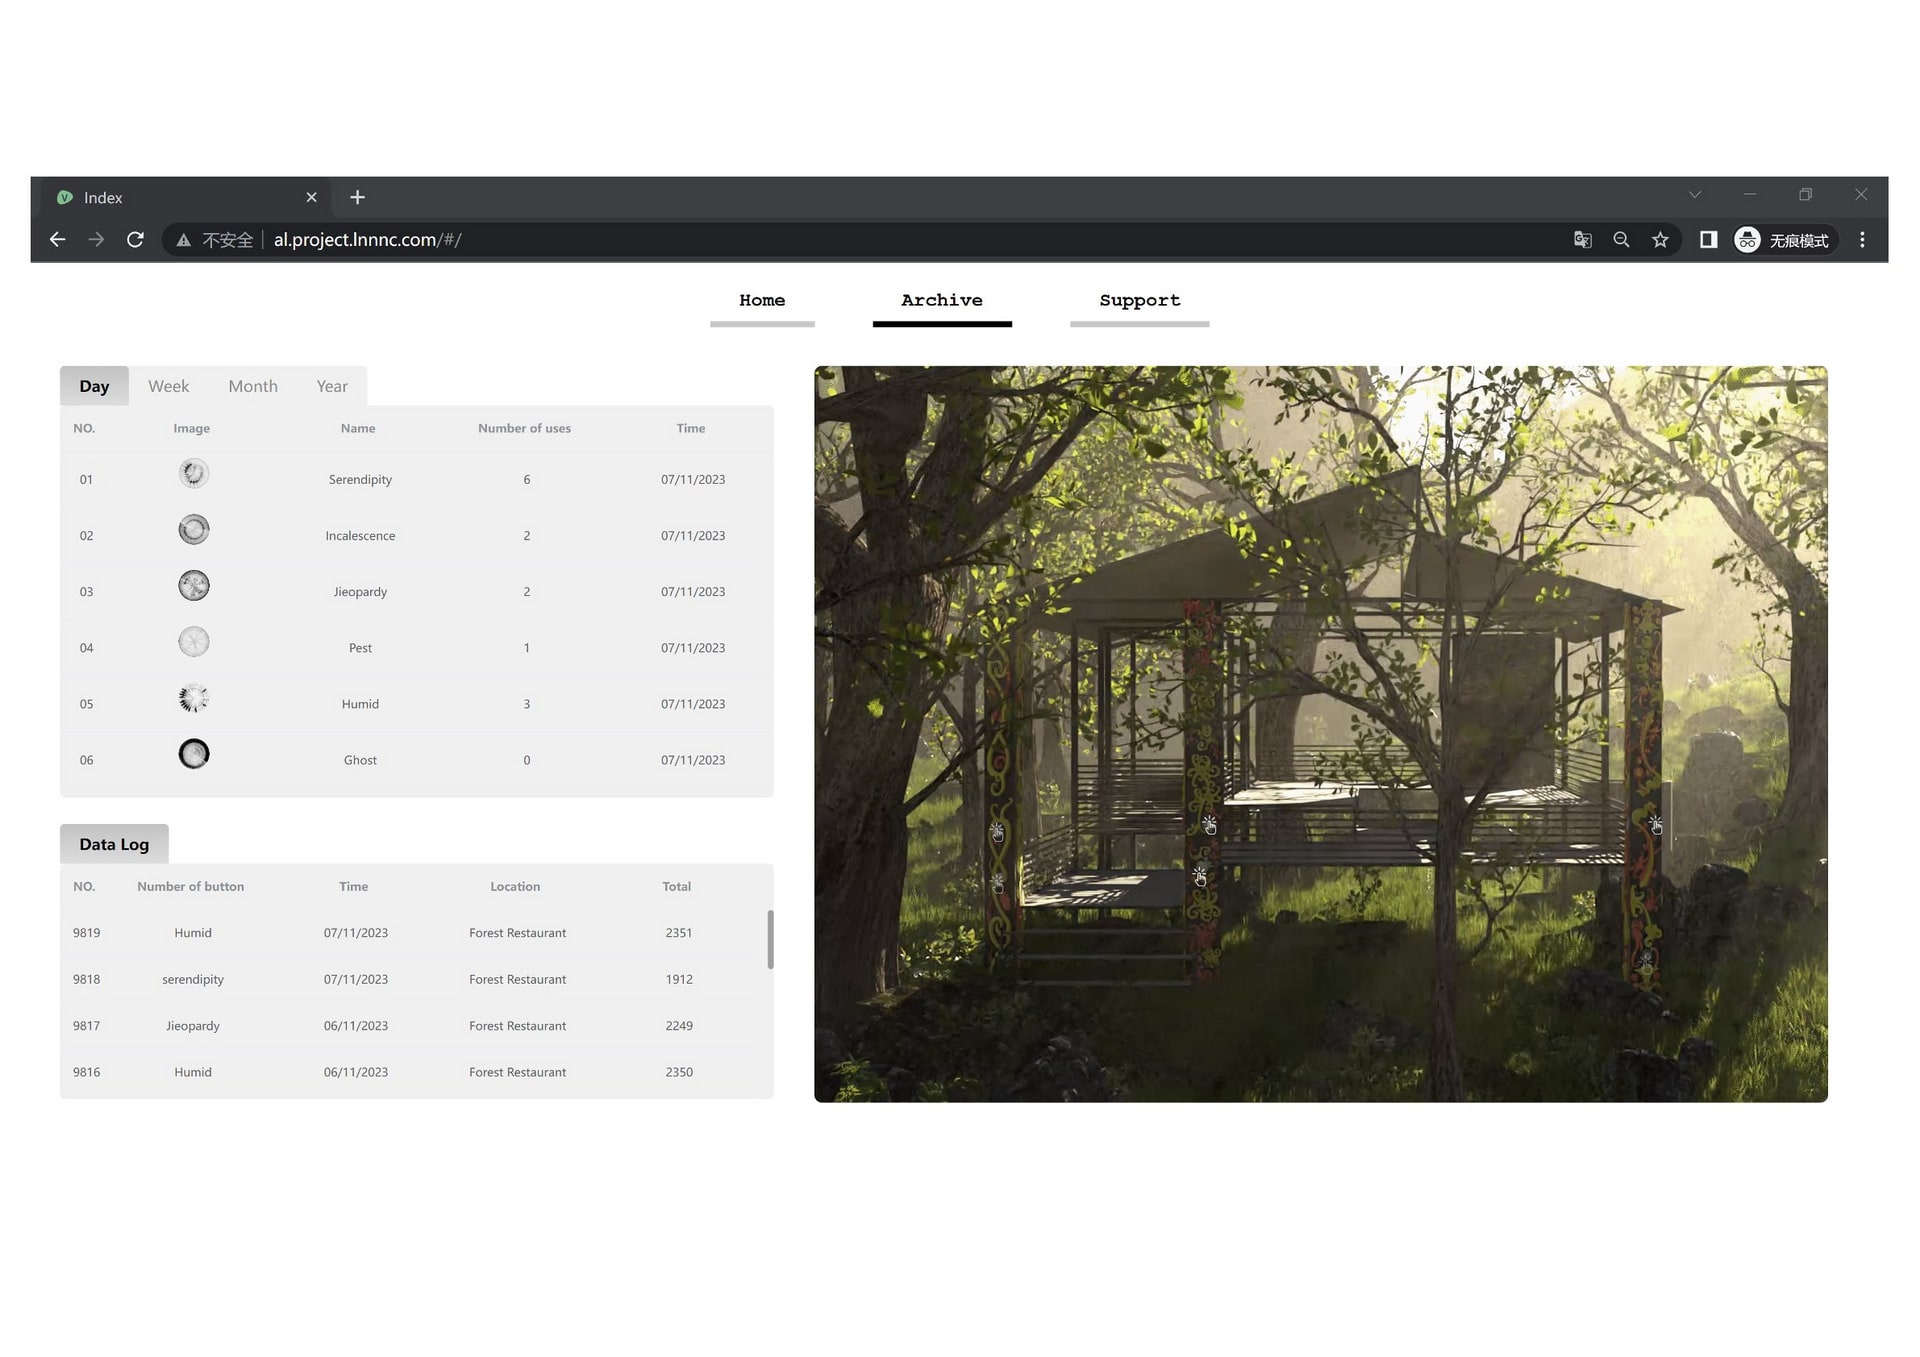Open the incognito profile button
The height and width of the screenshot is (1357, 1920).
coord(1784,240)
